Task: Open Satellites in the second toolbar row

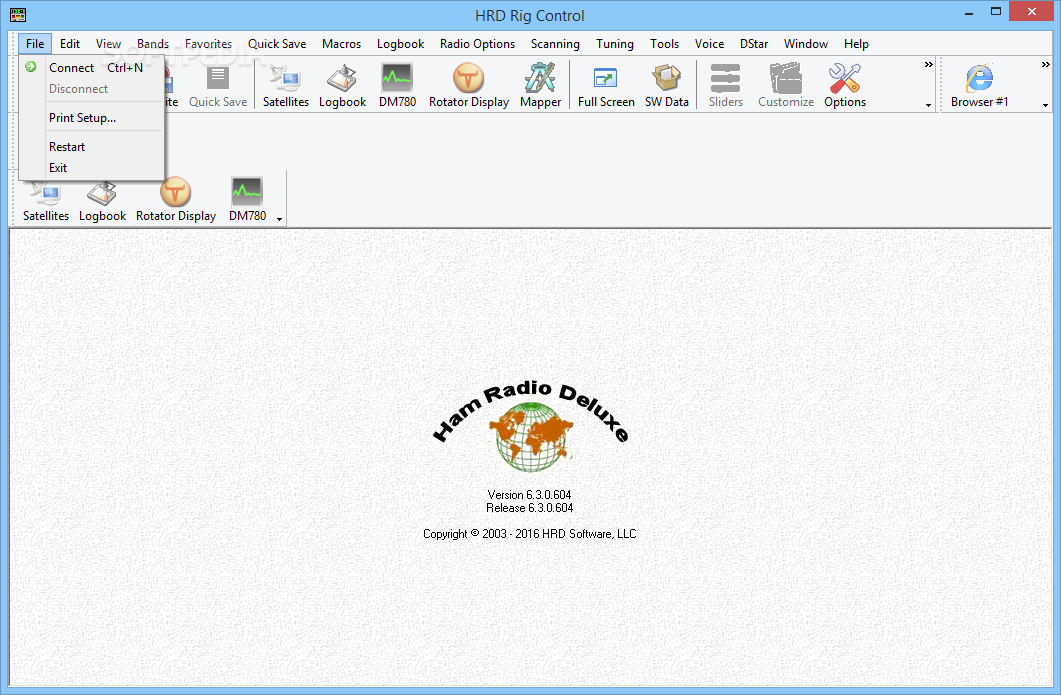Action: coord(46,200)
